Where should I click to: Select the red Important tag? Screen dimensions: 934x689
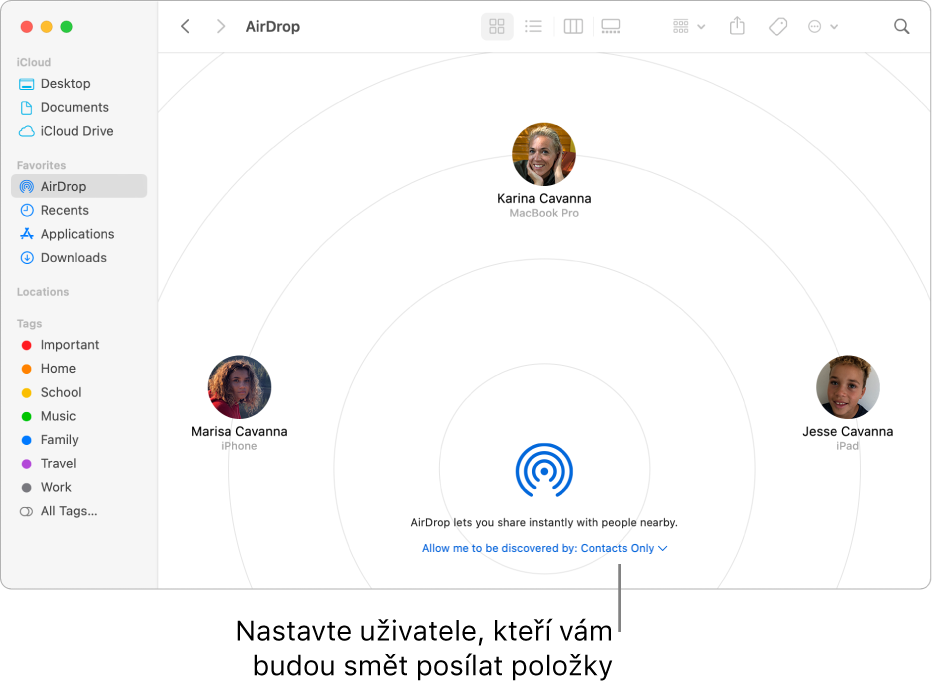coord(79,345)
